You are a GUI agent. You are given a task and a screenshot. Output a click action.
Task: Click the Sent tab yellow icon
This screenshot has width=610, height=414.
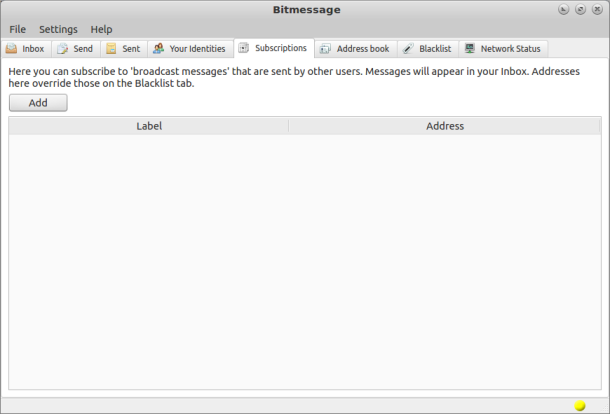[x=111, y=48]
